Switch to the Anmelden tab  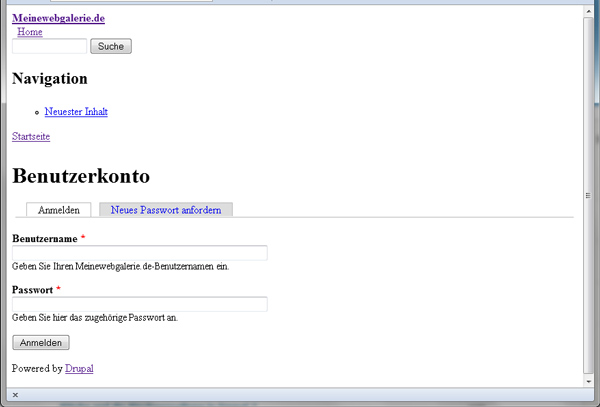pyautogui.click(x=59, y=210)
